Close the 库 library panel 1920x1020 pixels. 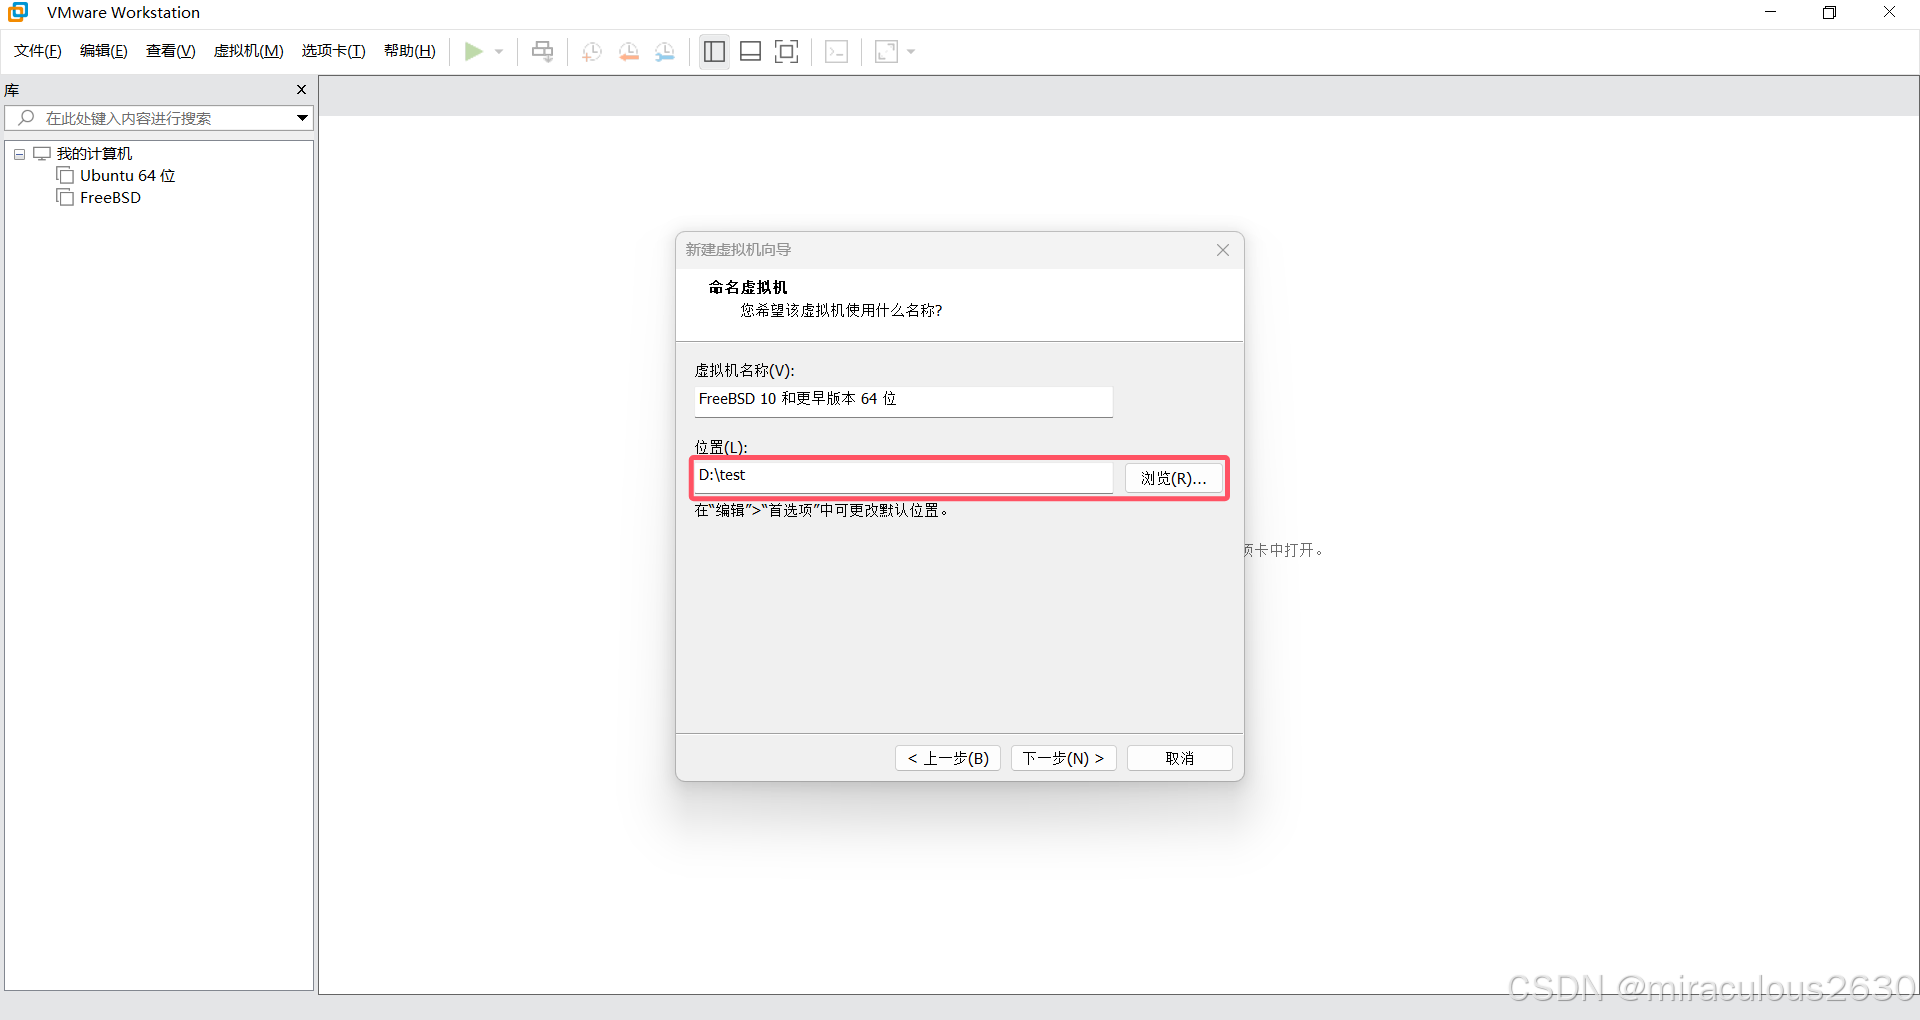(x=301, y=90)
